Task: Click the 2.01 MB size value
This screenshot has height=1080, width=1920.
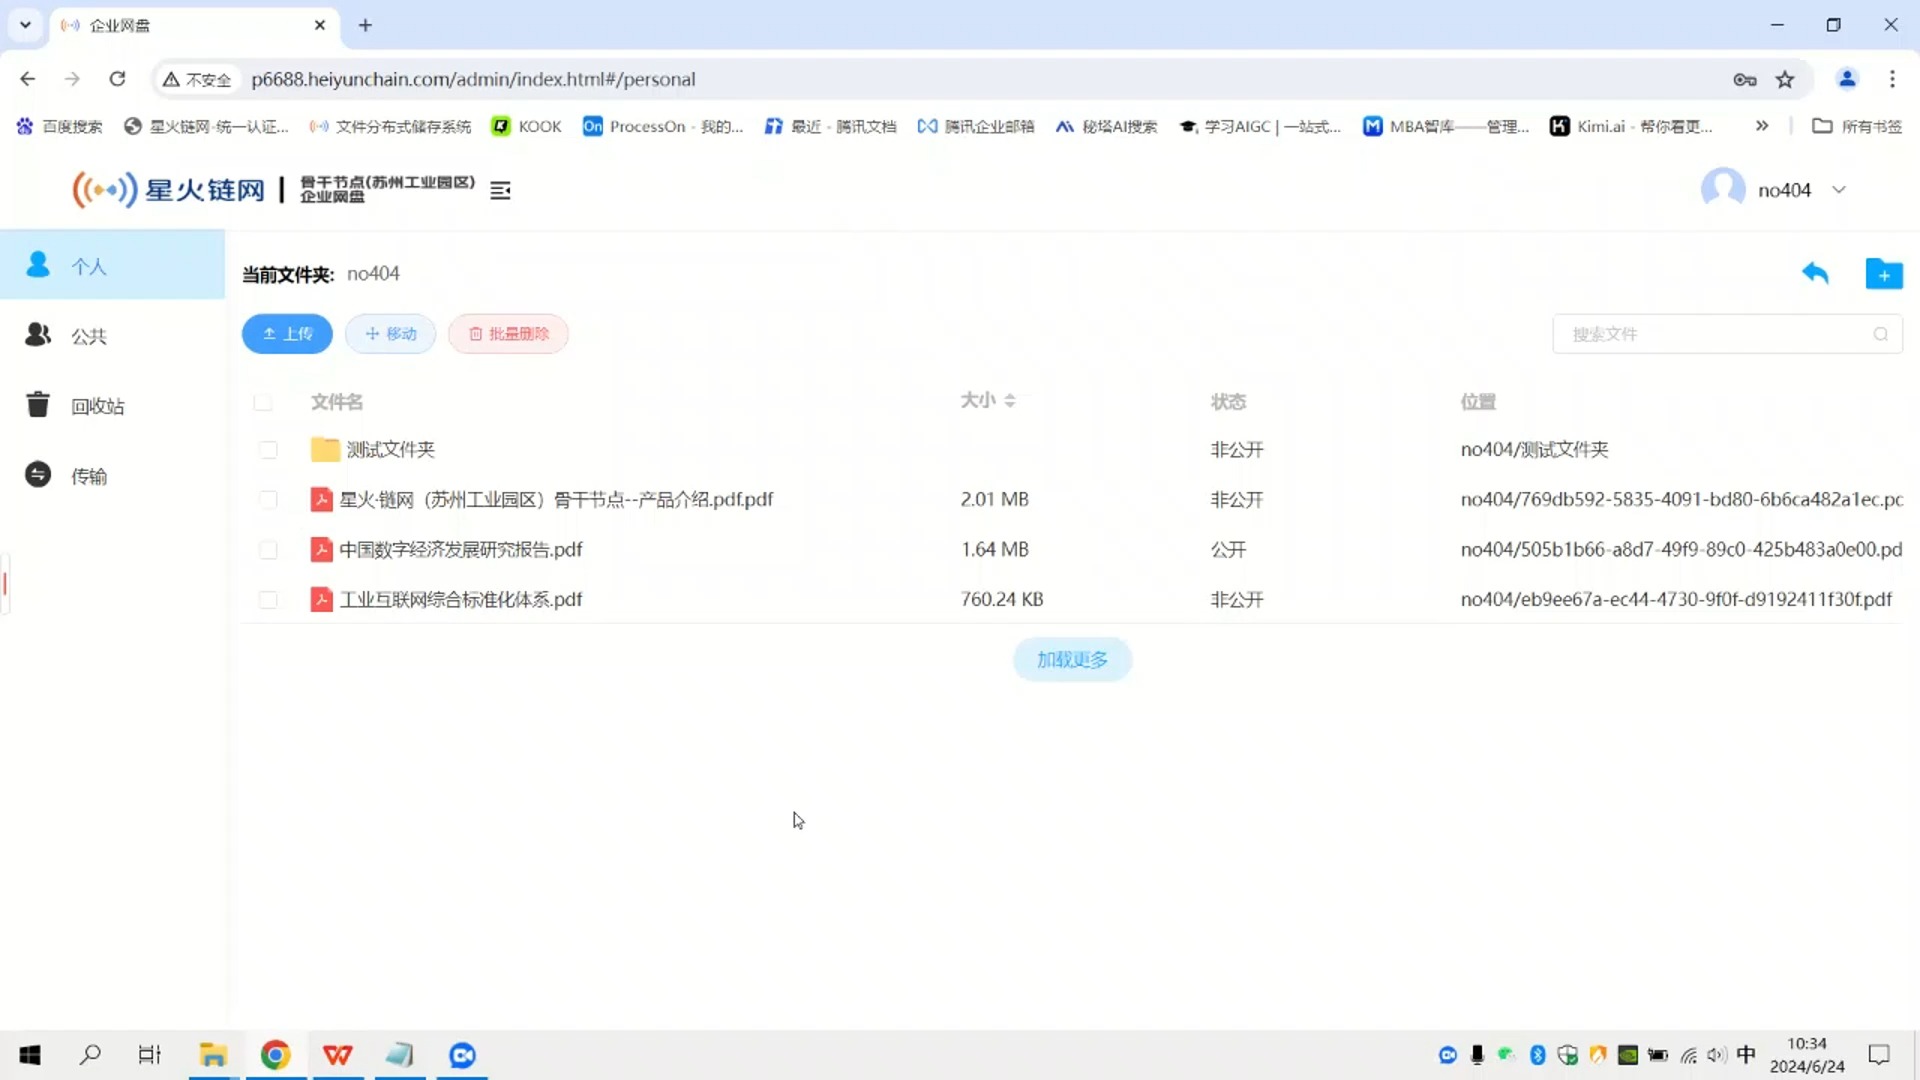Action: pyautogui.click(x=994, y=499)
